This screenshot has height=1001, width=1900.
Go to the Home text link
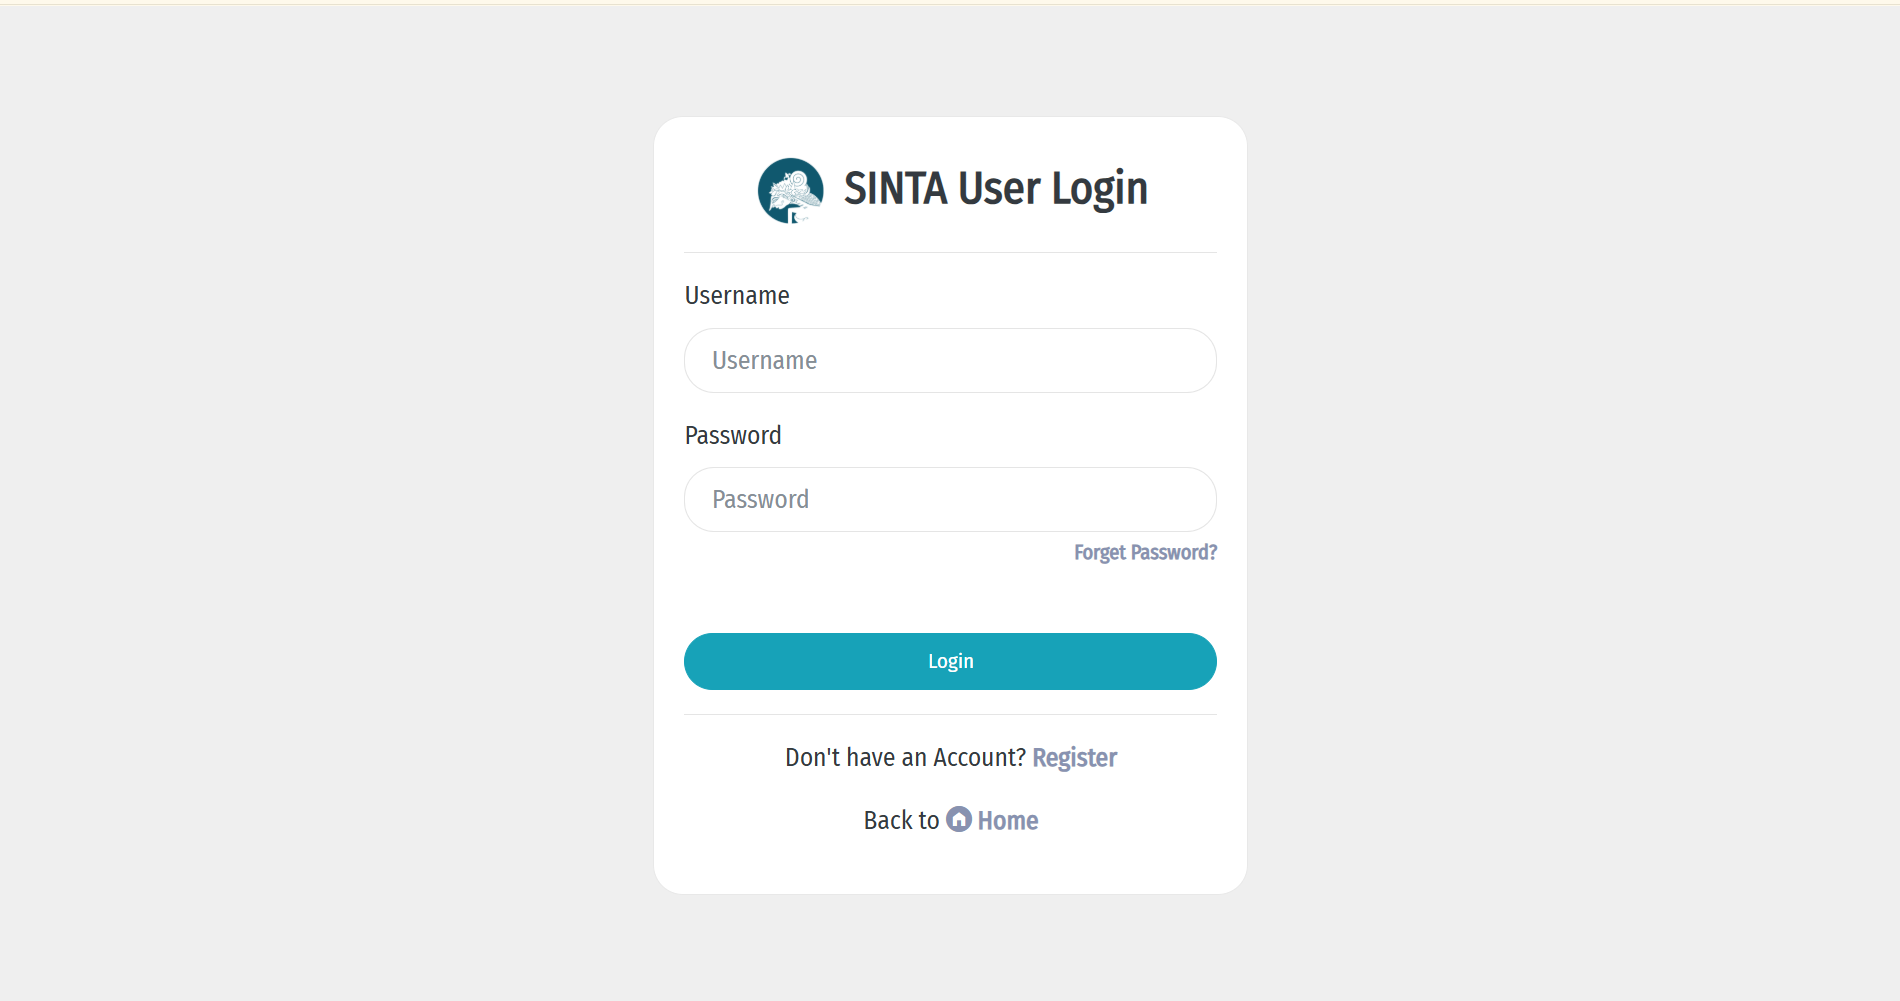pos(1008,821)
